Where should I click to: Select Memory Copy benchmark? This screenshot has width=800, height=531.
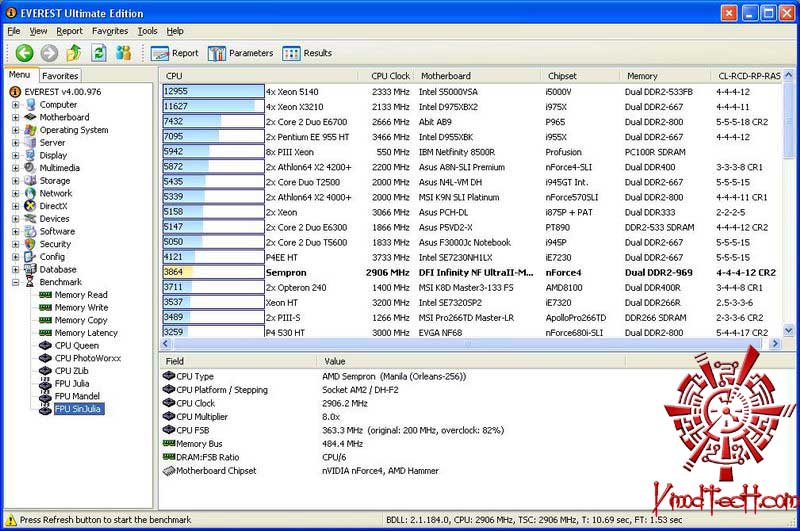pos(81,320)
